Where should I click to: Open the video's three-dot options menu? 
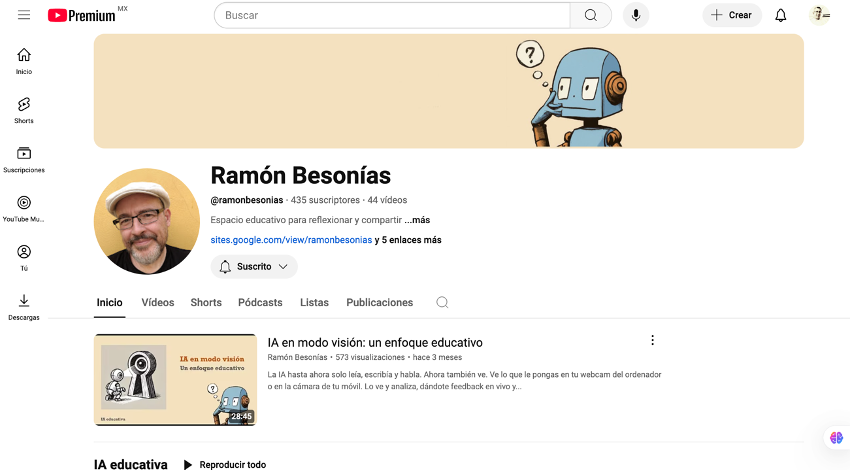pos(652,340)
